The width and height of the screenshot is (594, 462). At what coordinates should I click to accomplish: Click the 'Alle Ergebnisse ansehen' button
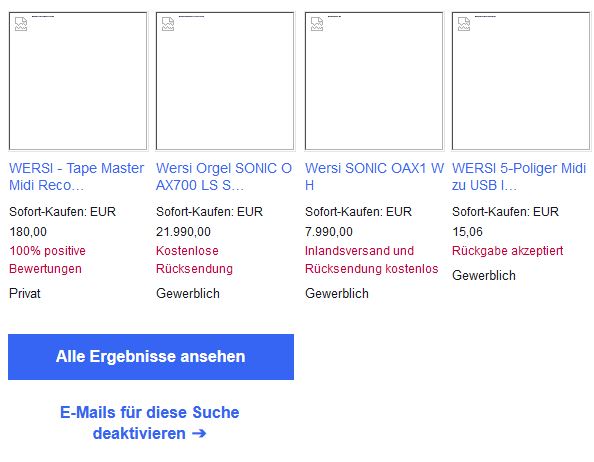pos(151,357)
